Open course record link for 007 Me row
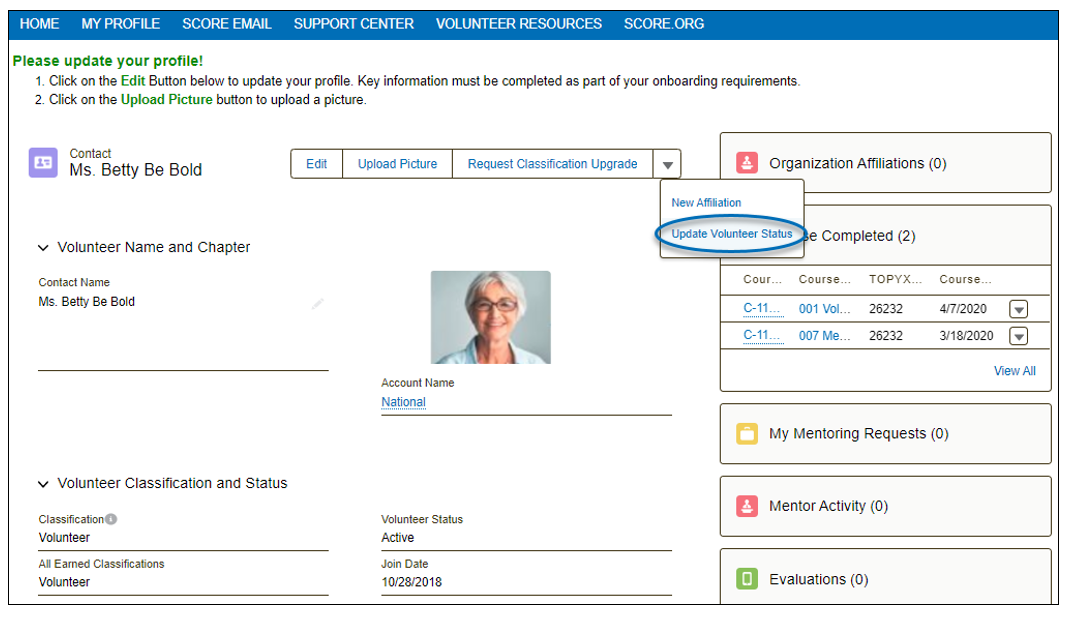1070x623 pixels. coord(762,336)
